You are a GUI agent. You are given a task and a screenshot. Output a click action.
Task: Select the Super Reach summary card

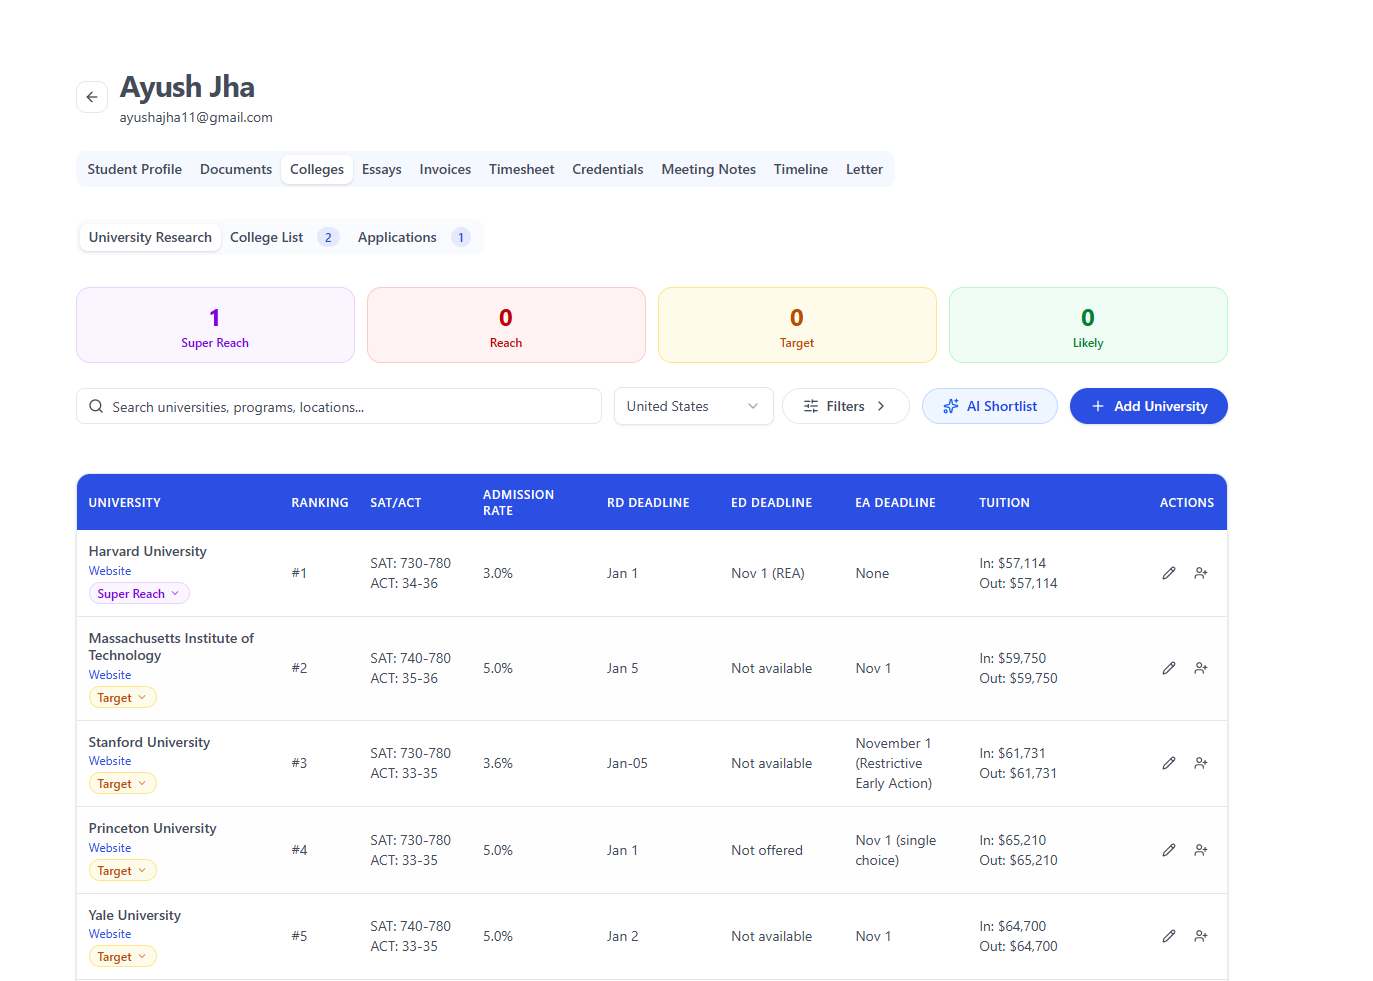point(215,325)
